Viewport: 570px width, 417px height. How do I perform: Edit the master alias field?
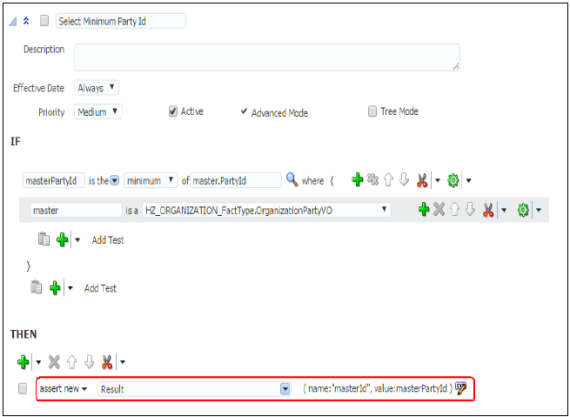[x=76, y=210]
